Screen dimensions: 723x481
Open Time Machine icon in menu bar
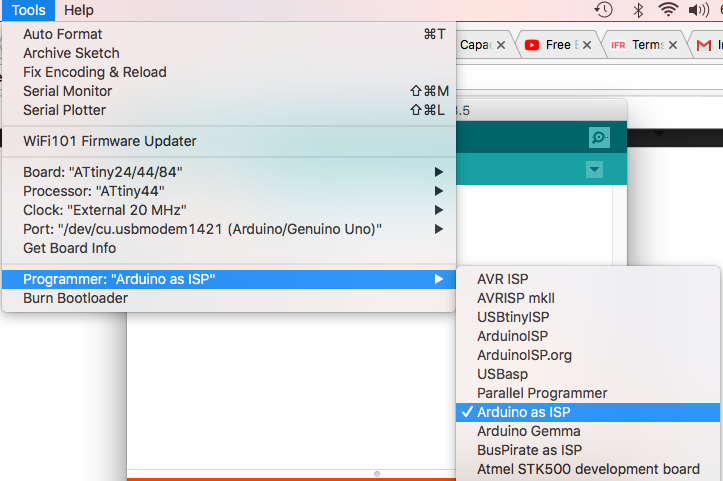point(603,10)
